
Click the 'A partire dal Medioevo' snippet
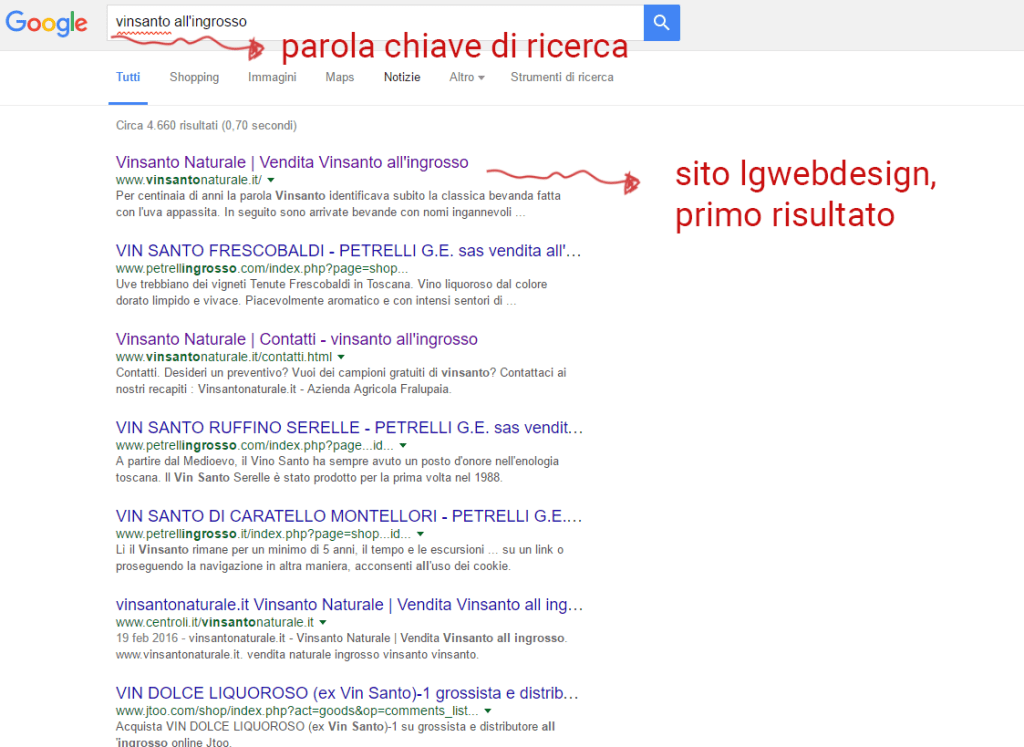[x=337, y=469]
